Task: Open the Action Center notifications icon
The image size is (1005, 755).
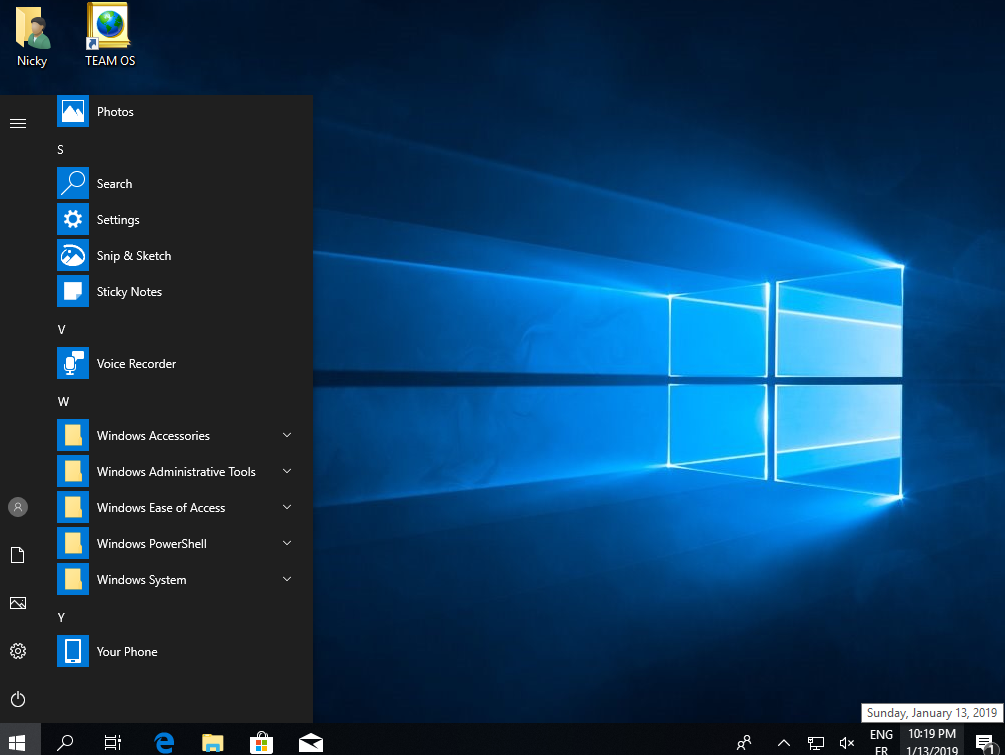Action: [985, 743]
